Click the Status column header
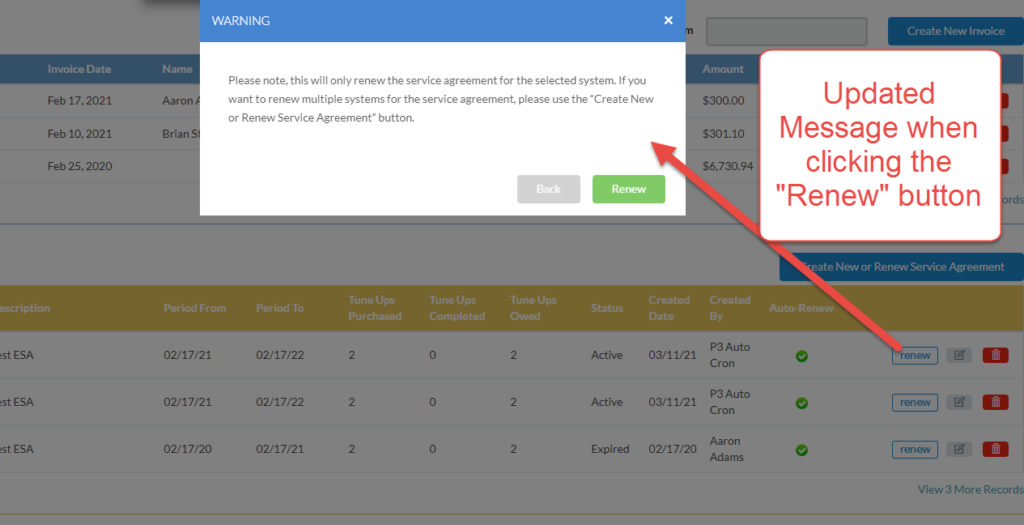Image resolution: width=1024 pixels, height=525 pixels. pos(607,308)
